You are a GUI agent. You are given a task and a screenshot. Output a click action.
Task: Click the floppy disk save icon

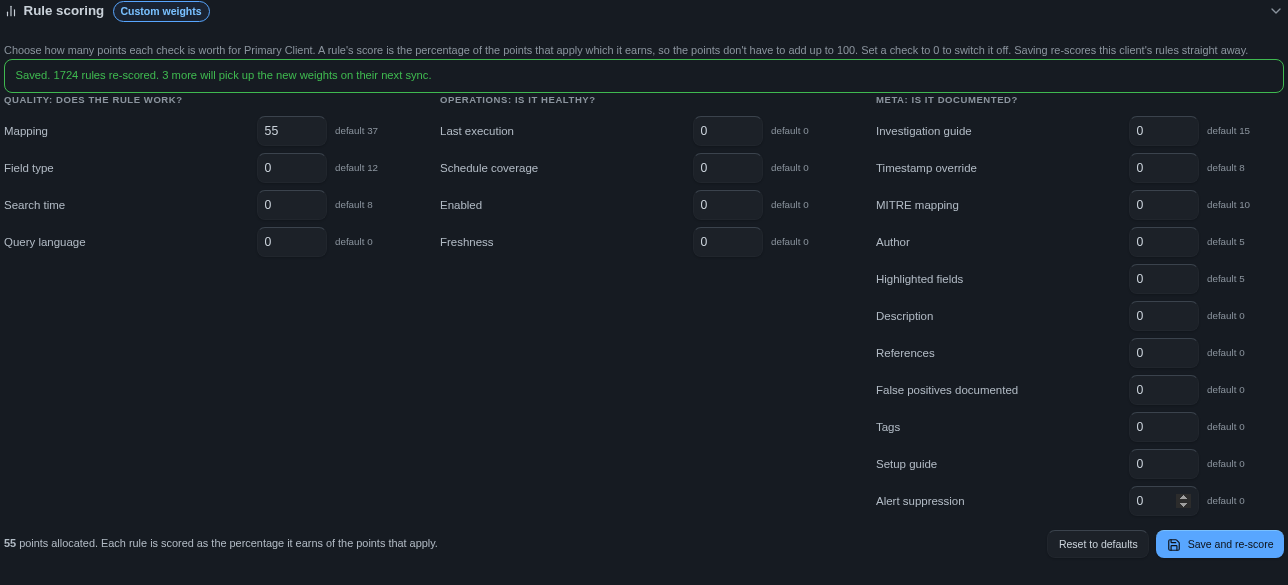pyautogui.click(x=1174, y=545)
